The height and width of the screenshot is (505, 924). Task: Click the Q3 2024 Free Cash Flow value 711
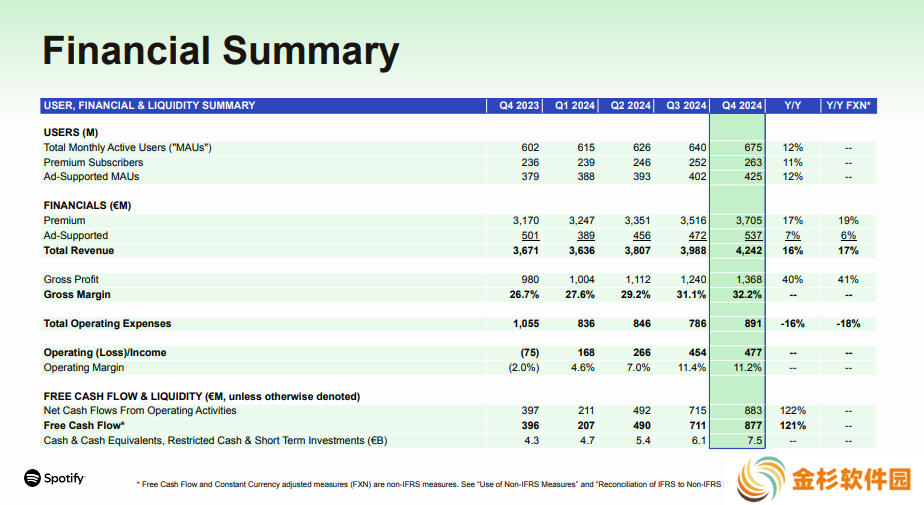coord(697,425)
